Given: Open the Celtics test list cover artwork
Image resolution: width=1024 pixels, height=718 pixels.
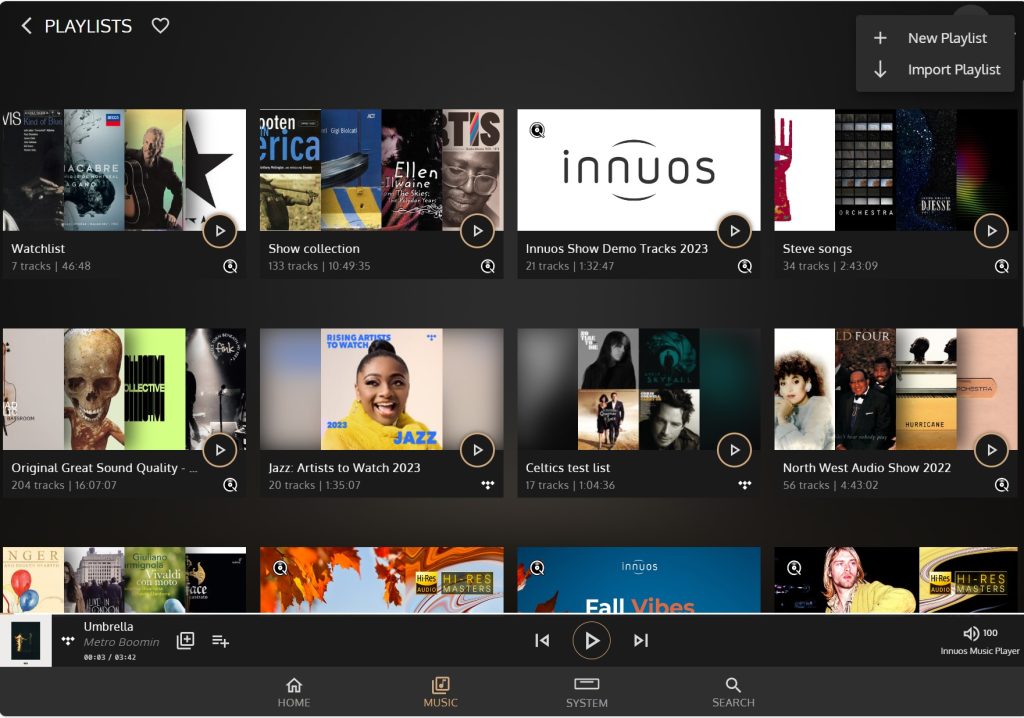Looking at the screenshot, I should point(639,389).
